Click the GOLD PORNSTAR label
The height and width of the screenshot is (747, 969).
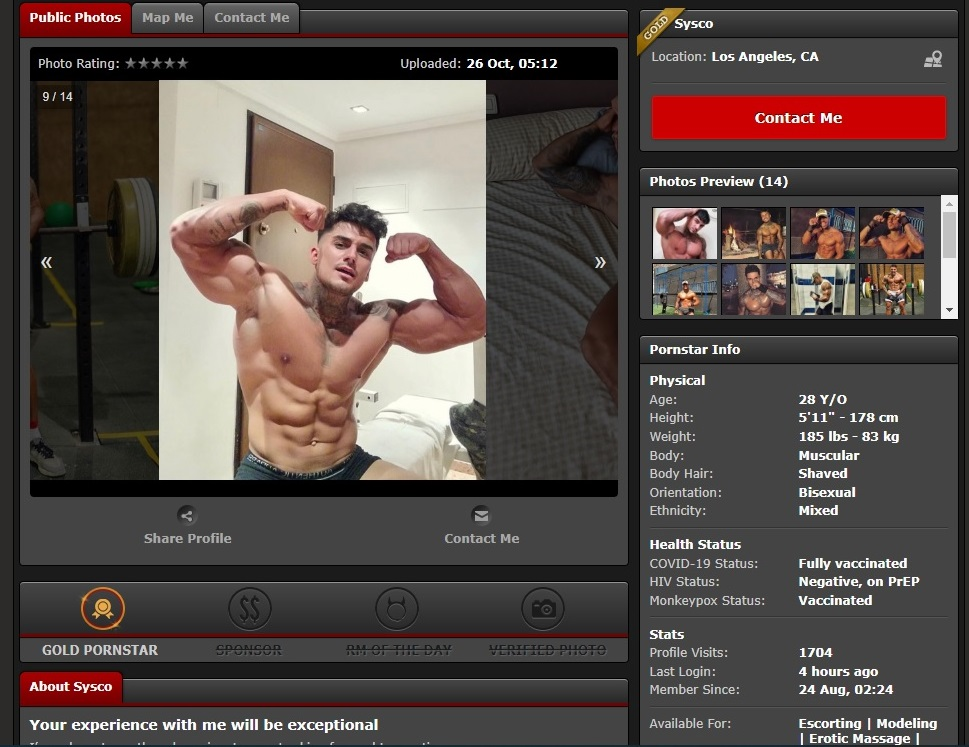[100, 650]
